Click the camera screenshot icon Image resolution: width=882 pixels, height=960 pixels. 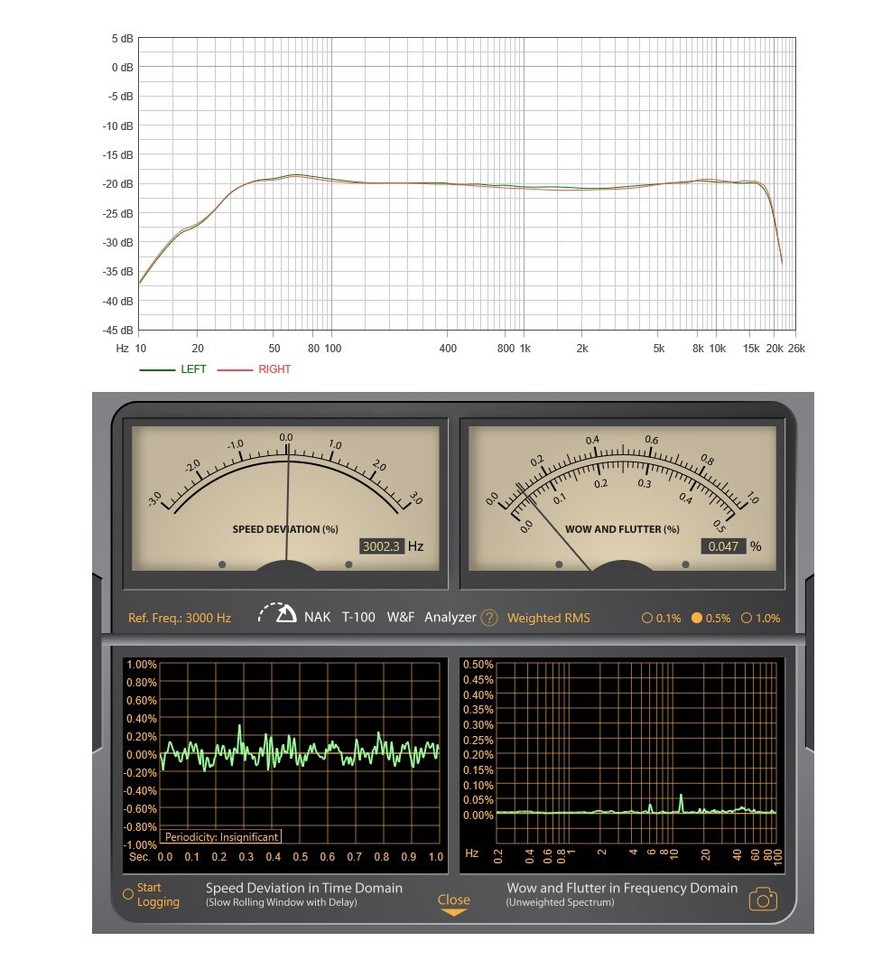pyautogui.click(x=762, y=900)
